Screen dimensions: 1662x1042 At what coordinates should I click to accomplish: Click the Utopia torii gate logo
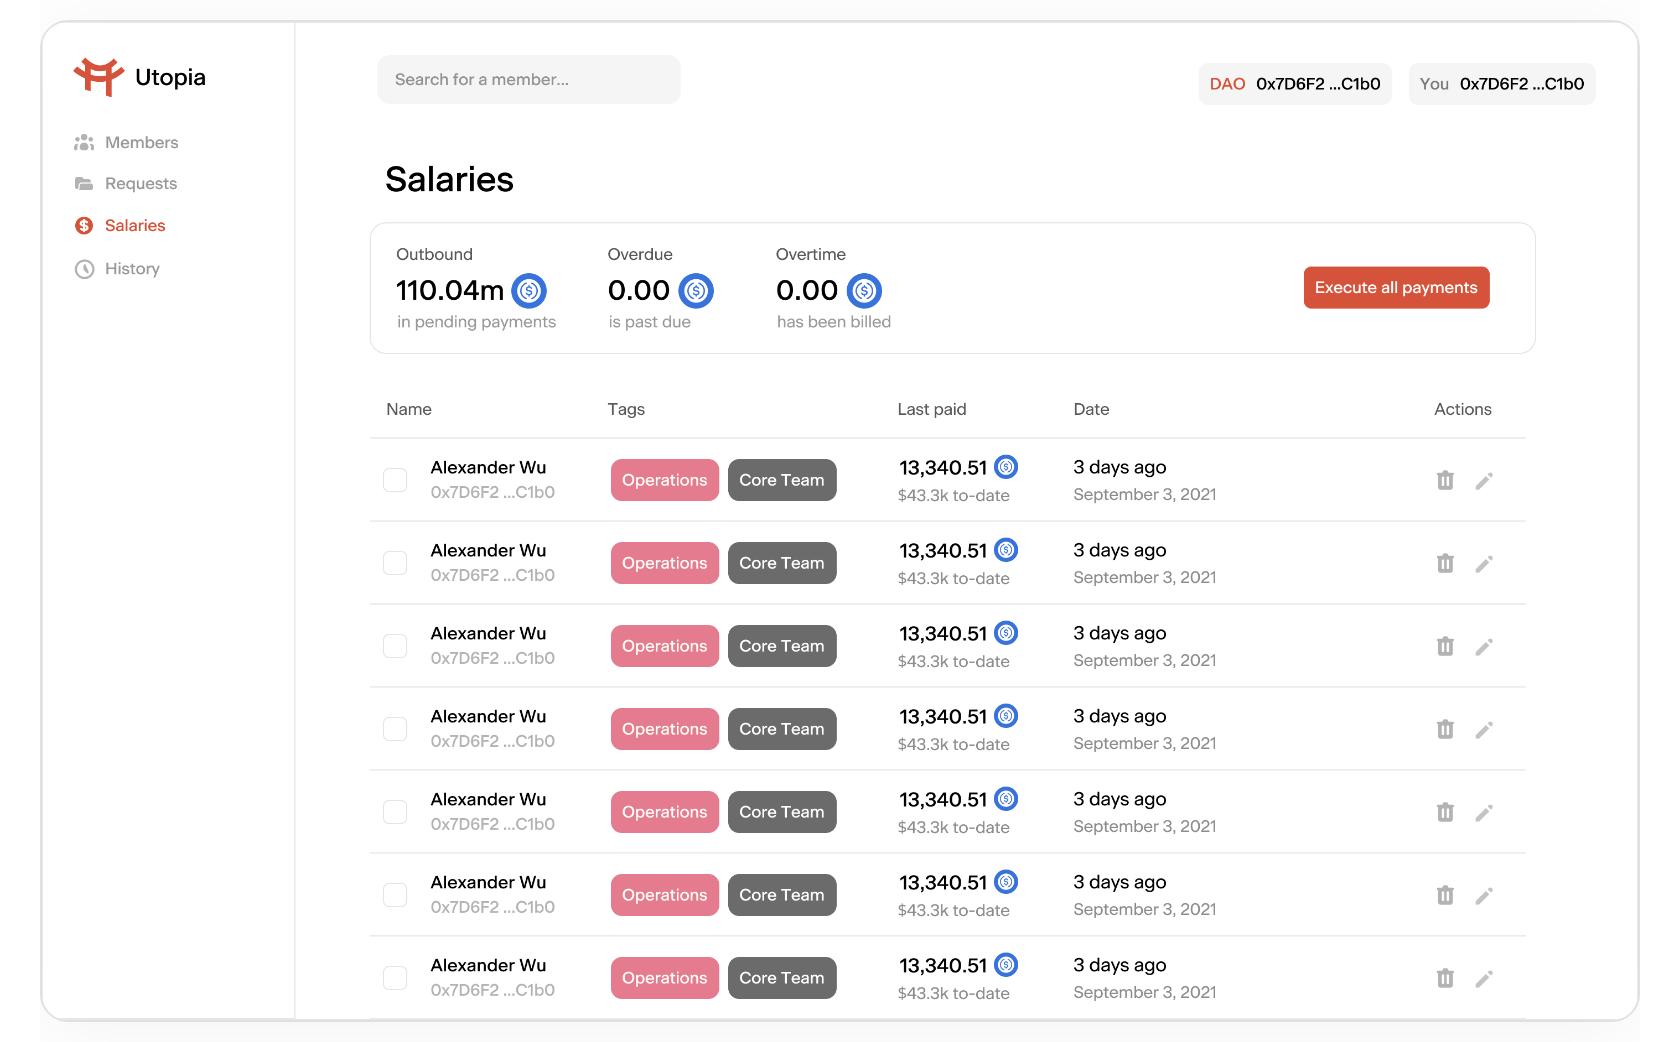(x=98, y=77)
